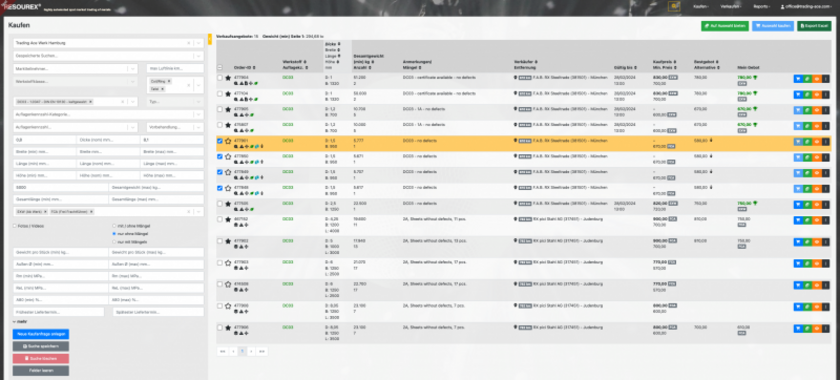View order 477904 details via orange eye icon
The width and height of the screenshot is (840, 380).
pyautogui.click(x=816, y=79)
